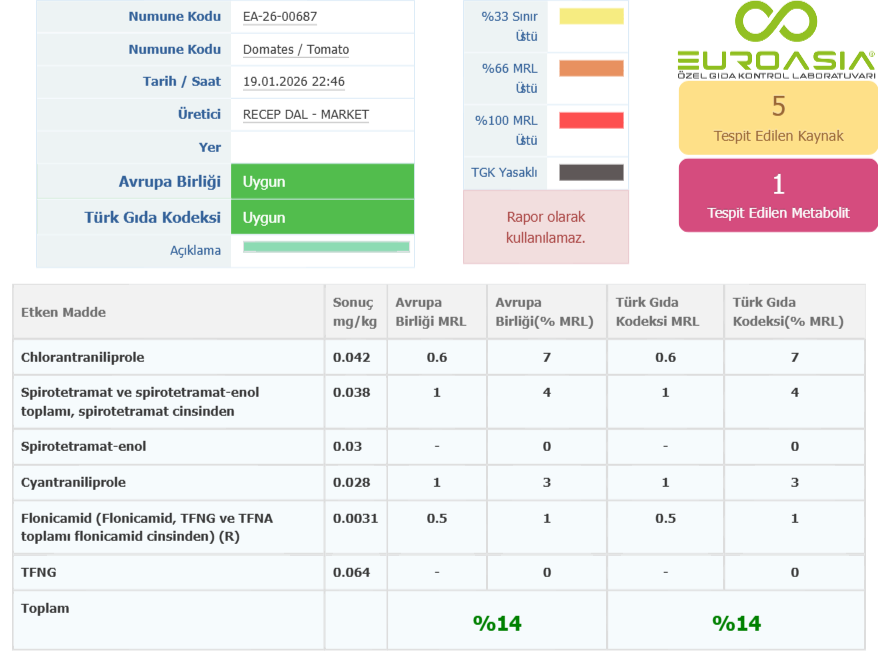Open the 5 Tespit Edilen Kaynak card
The height and width of the screenshot is (671, 878).
778,117
